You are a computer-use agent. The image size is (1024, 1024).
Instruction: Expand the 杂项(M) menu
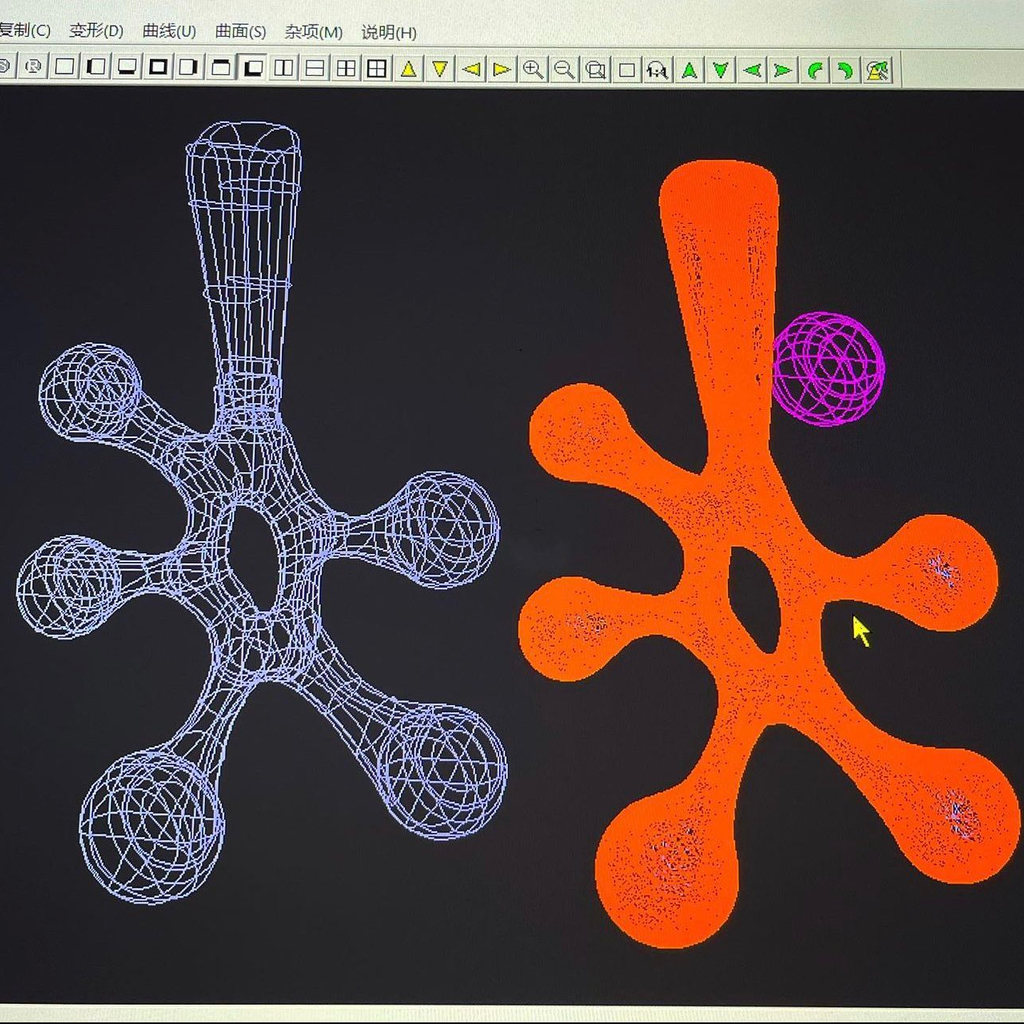click(313, 31)
